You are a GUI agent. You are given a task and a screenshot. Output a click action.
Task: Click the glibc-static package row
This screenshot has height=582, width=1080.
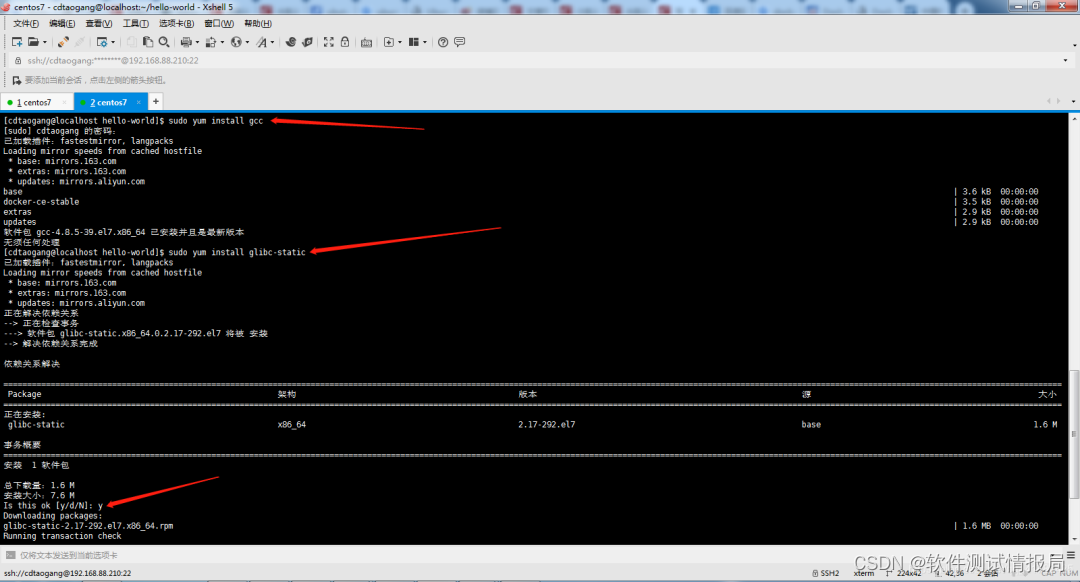(532, 424)
